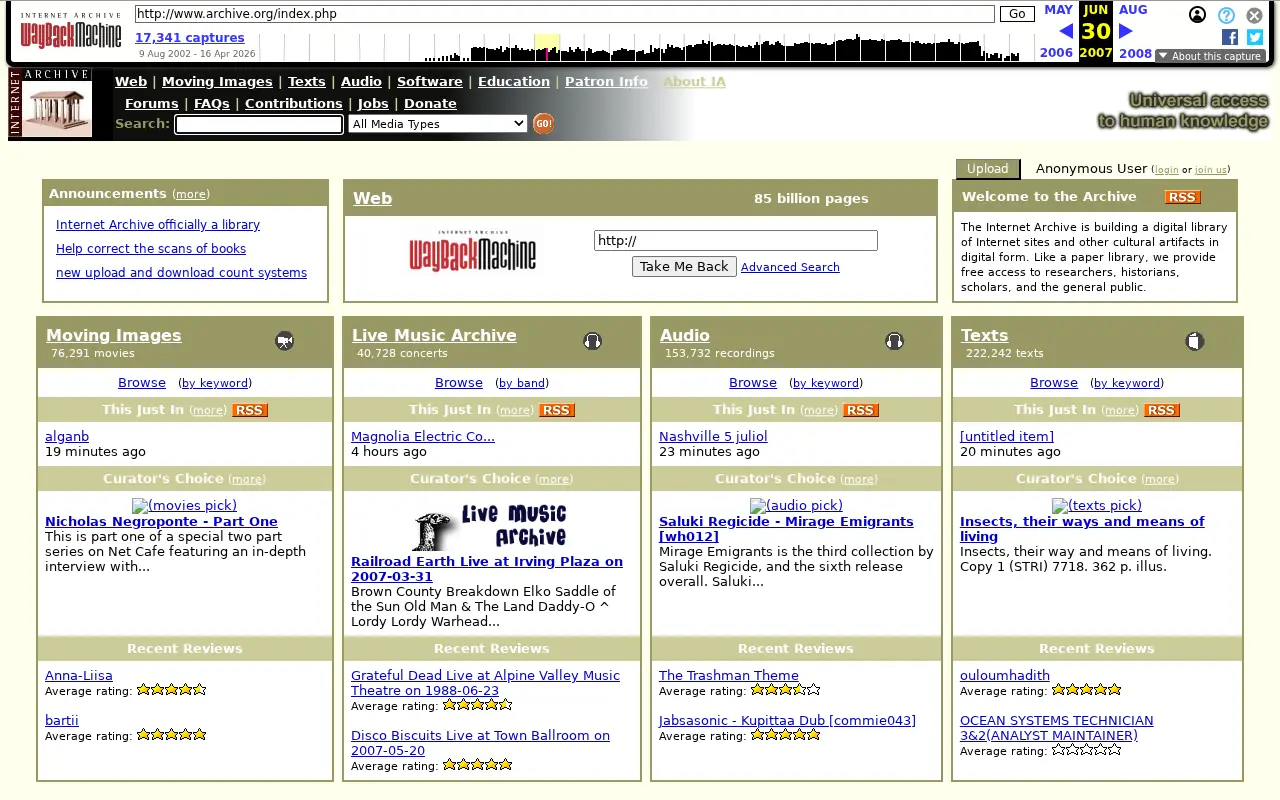
Task: Open the Education nav menu item
Action: 514,82
